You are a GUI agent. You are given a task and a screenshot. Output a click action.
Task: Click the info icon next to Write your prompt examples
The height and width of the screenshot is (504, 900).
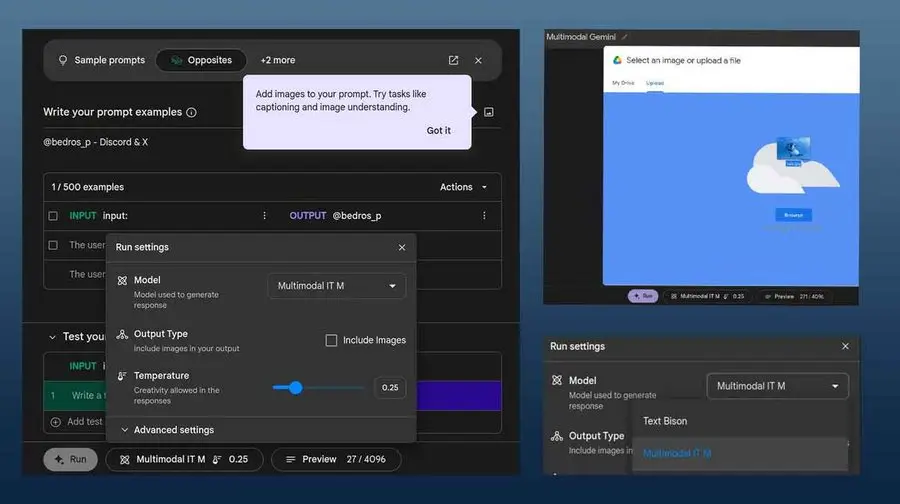(191, 113)
